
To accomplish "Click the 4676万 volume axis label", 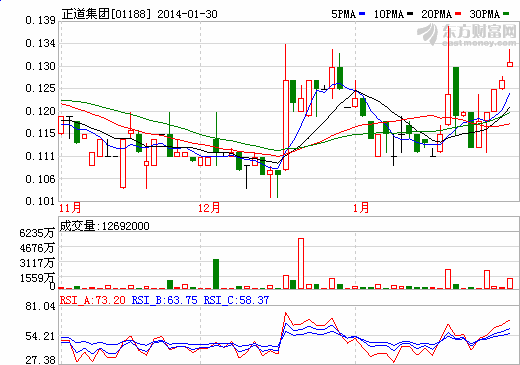I will coord(37,248).
